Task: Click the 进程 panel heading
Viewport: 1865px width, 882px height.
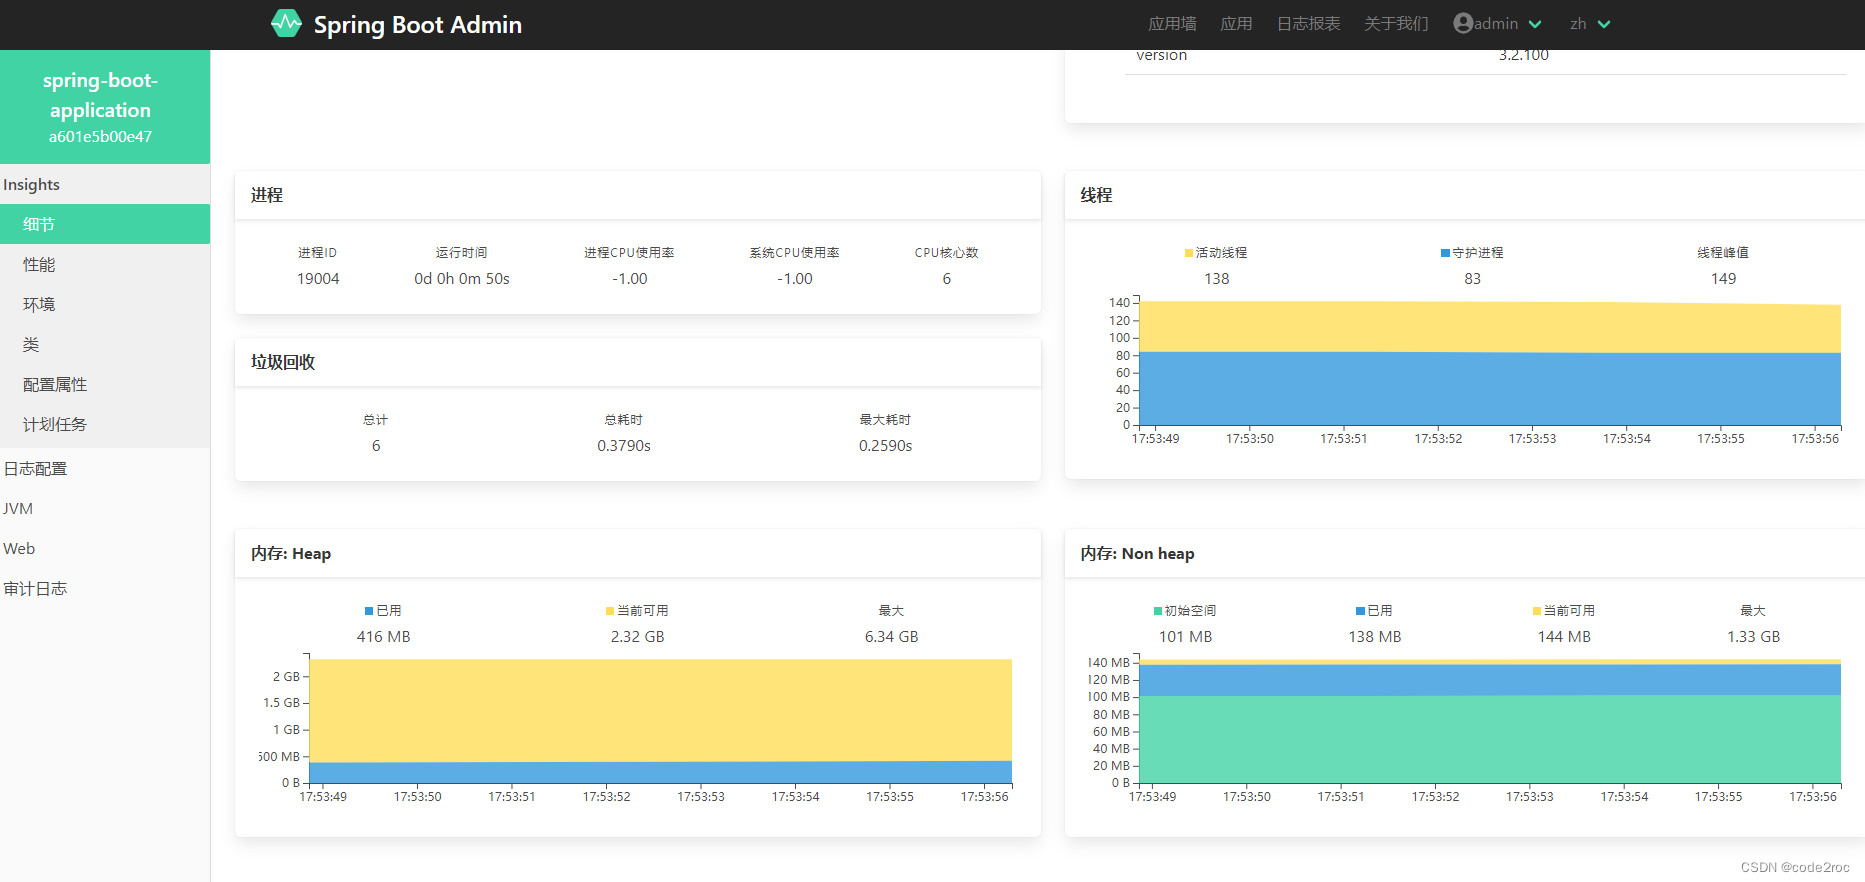Action: pos(267,195)
